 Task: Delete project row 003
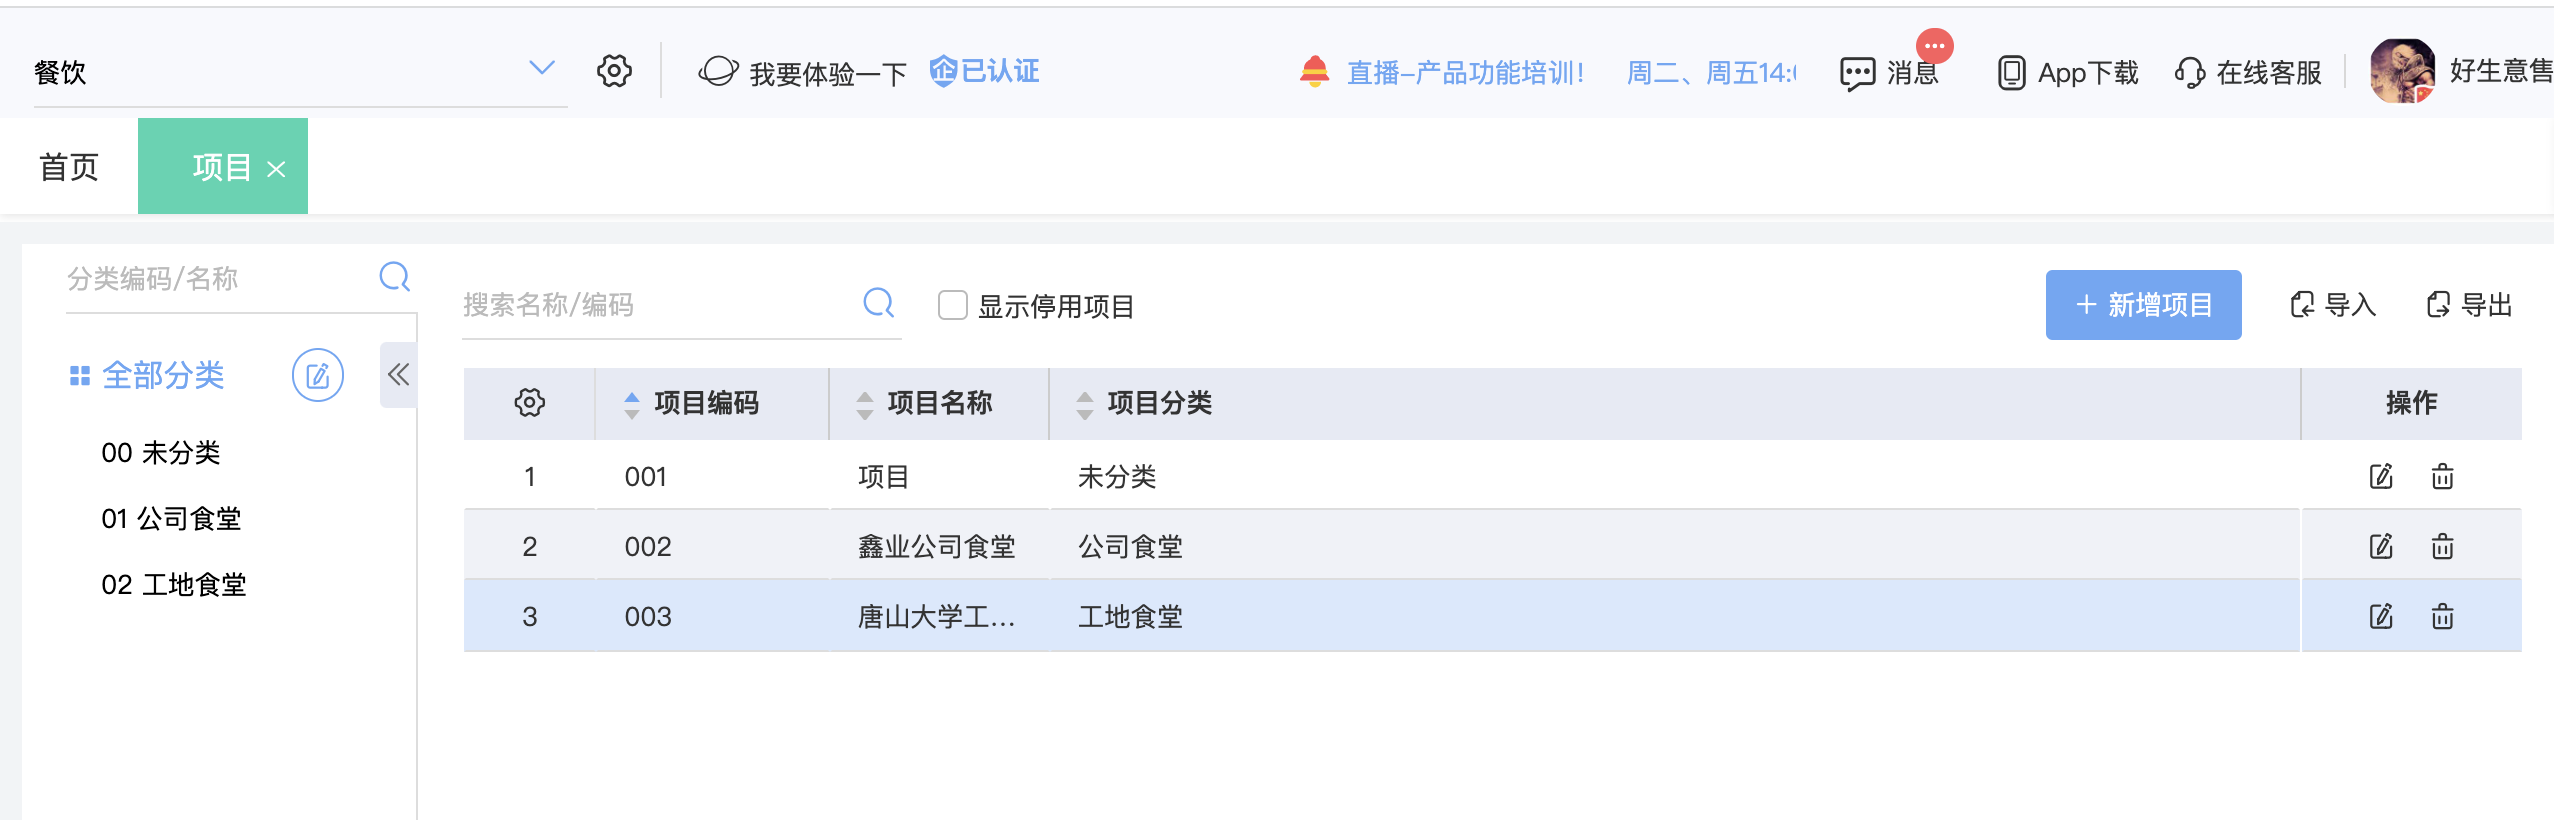2442,617
